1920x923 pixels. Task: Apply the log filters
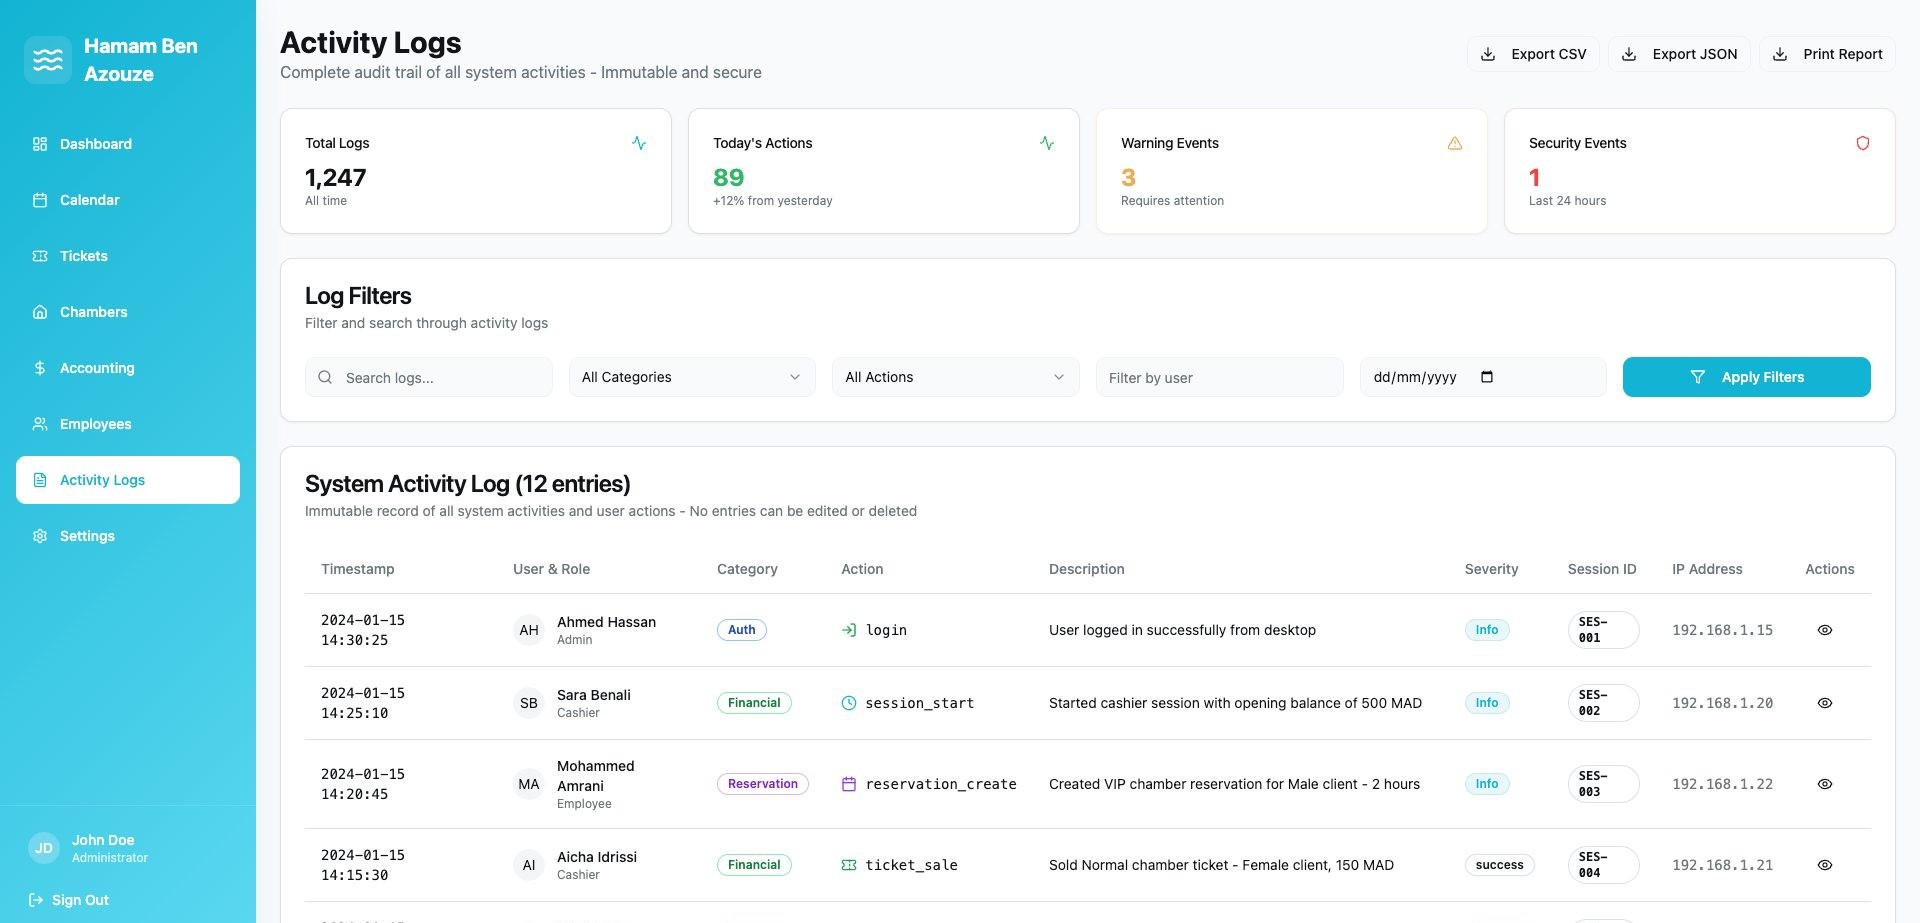pos(1747,377)
